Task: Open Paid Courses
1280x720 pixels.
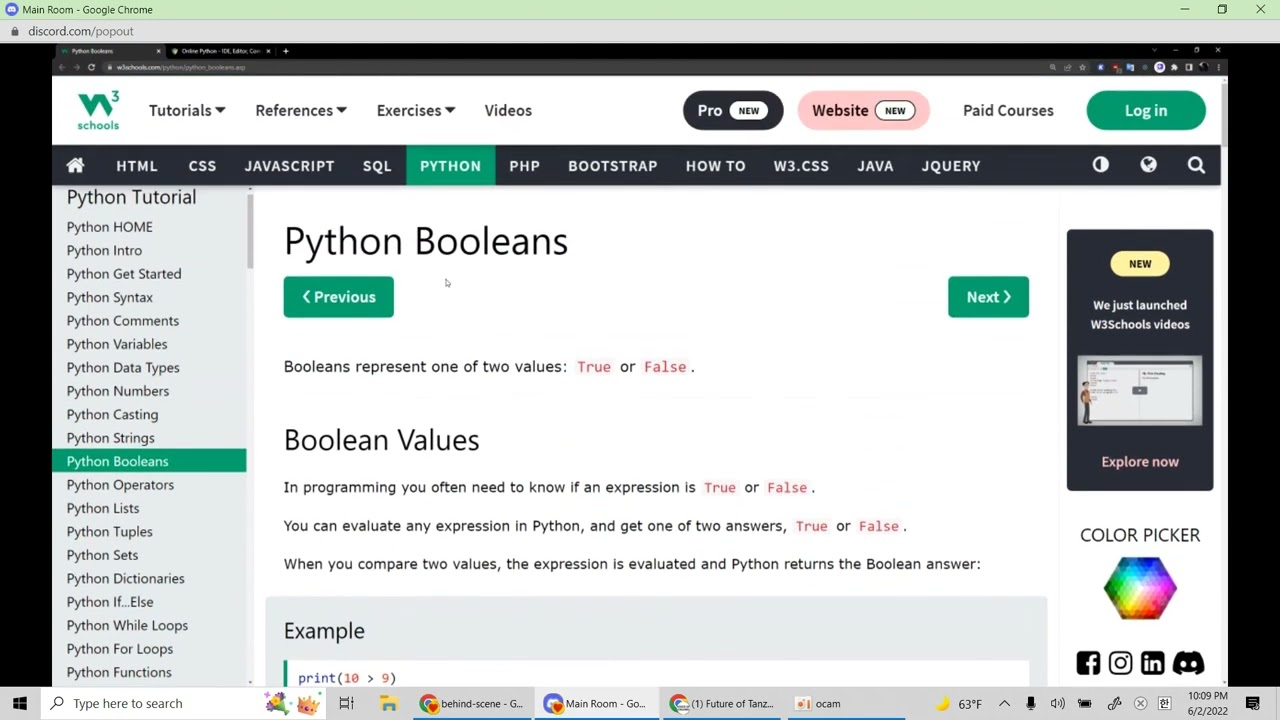Action: coord(1008,110)
